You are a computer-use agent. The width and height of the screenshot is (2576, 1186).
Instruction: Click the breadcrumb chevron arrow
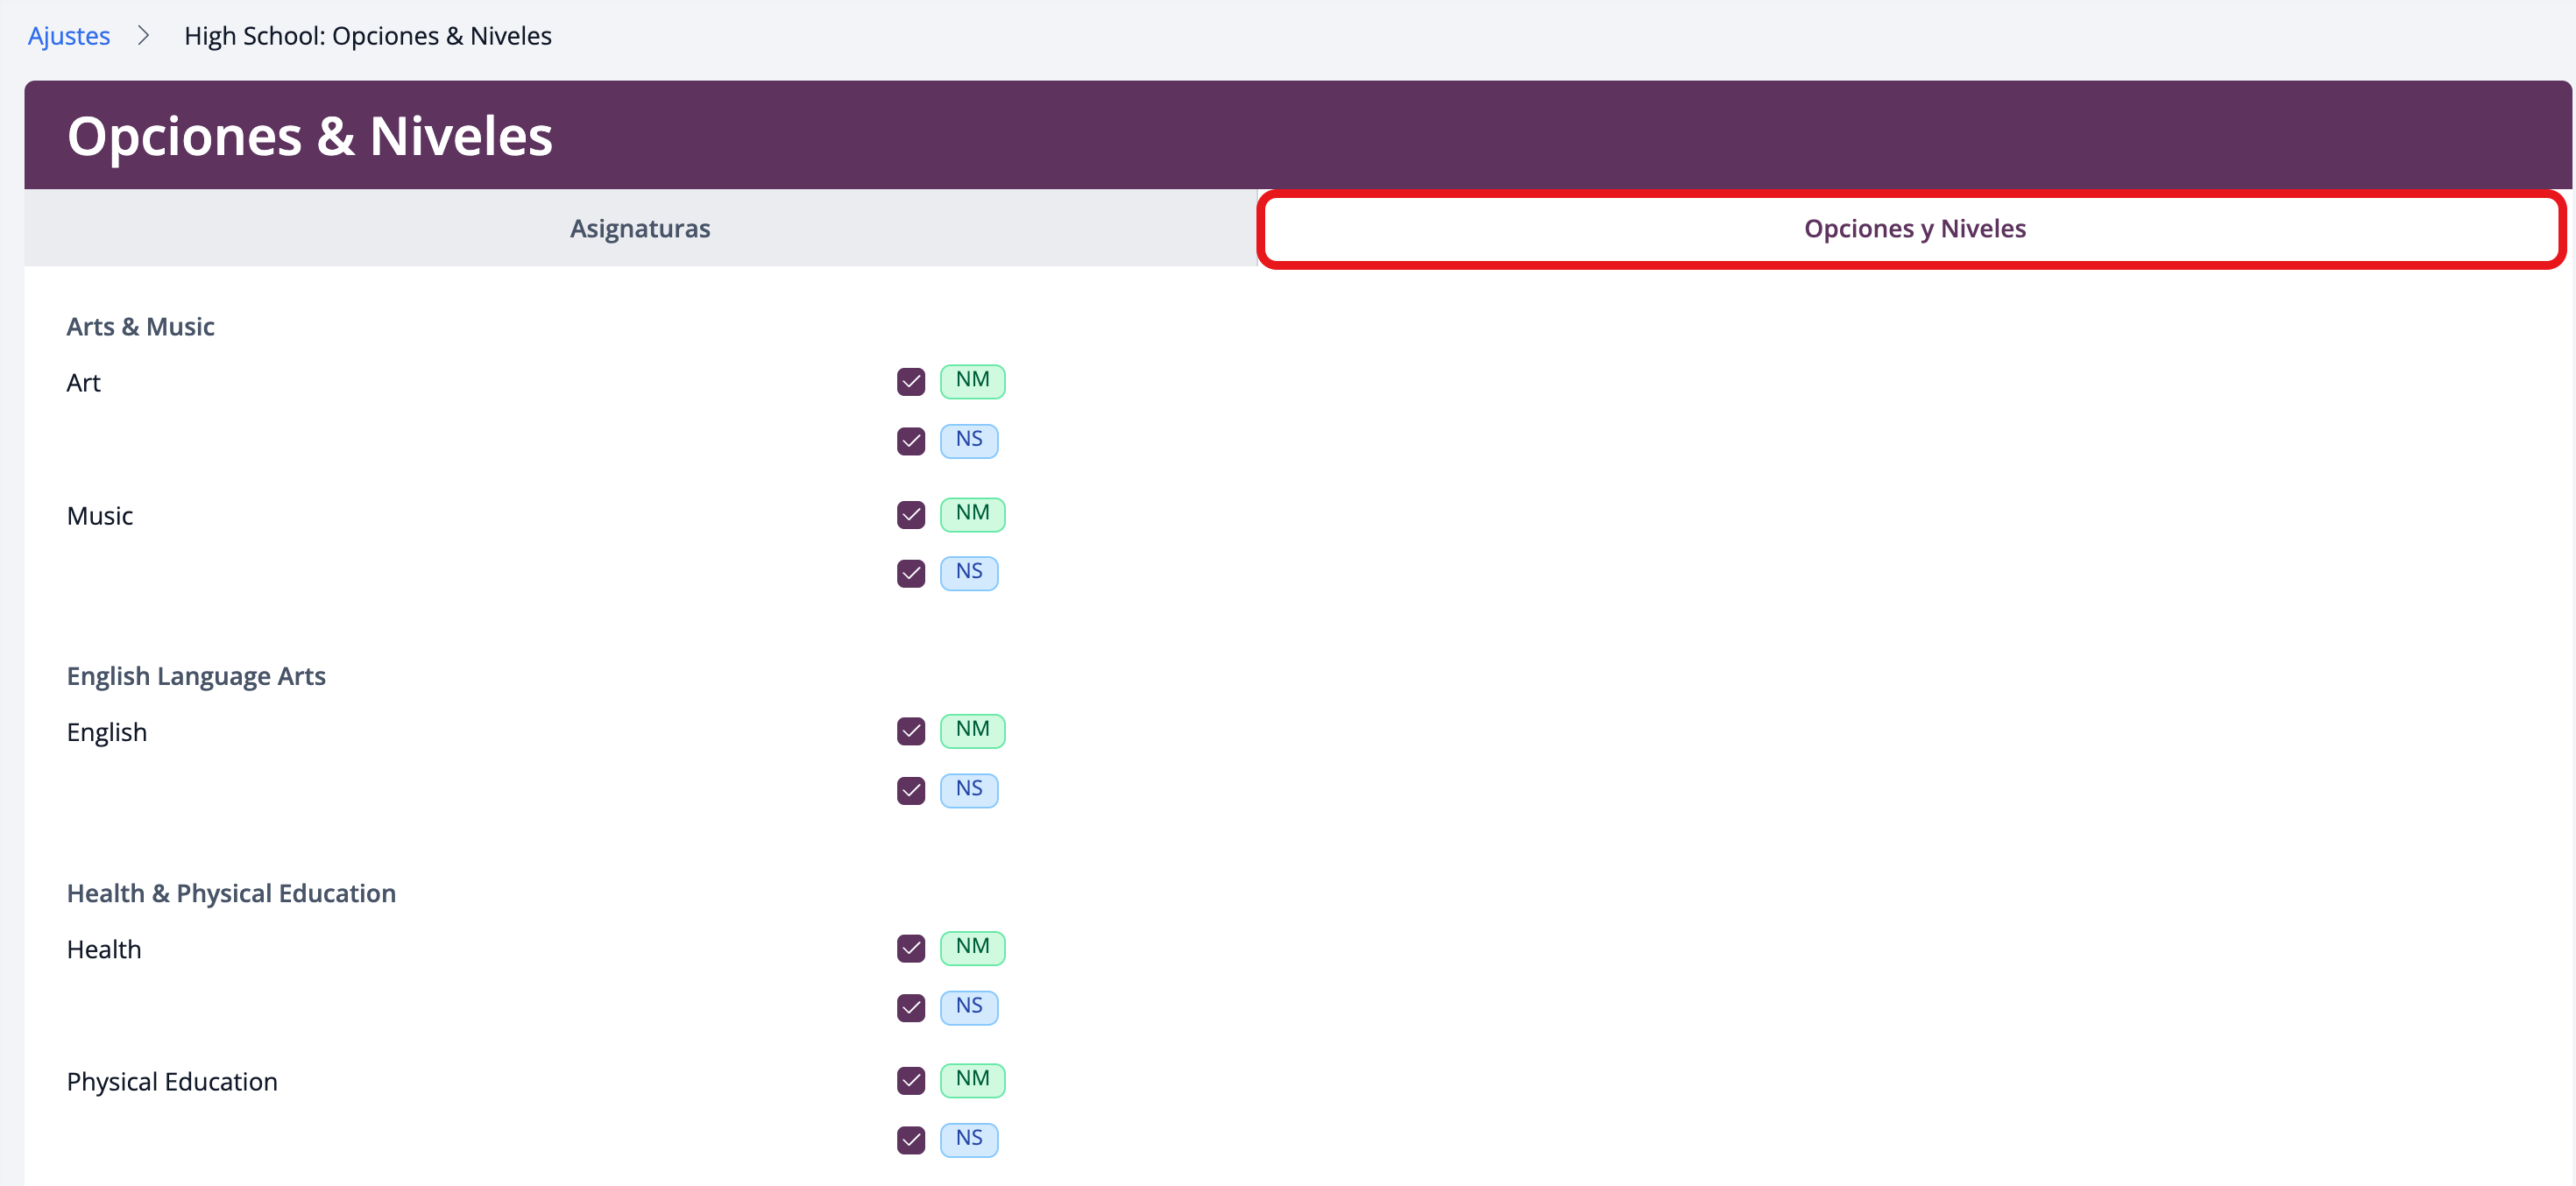pos(144,36)
